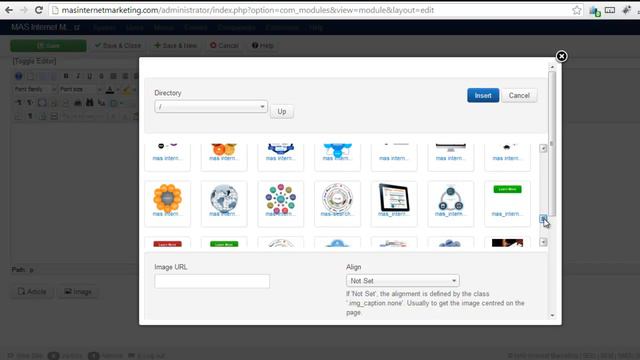Viewport: 640px width, 360px height.
Task: Click the Underline editor icon
Action: coord(89,76)
